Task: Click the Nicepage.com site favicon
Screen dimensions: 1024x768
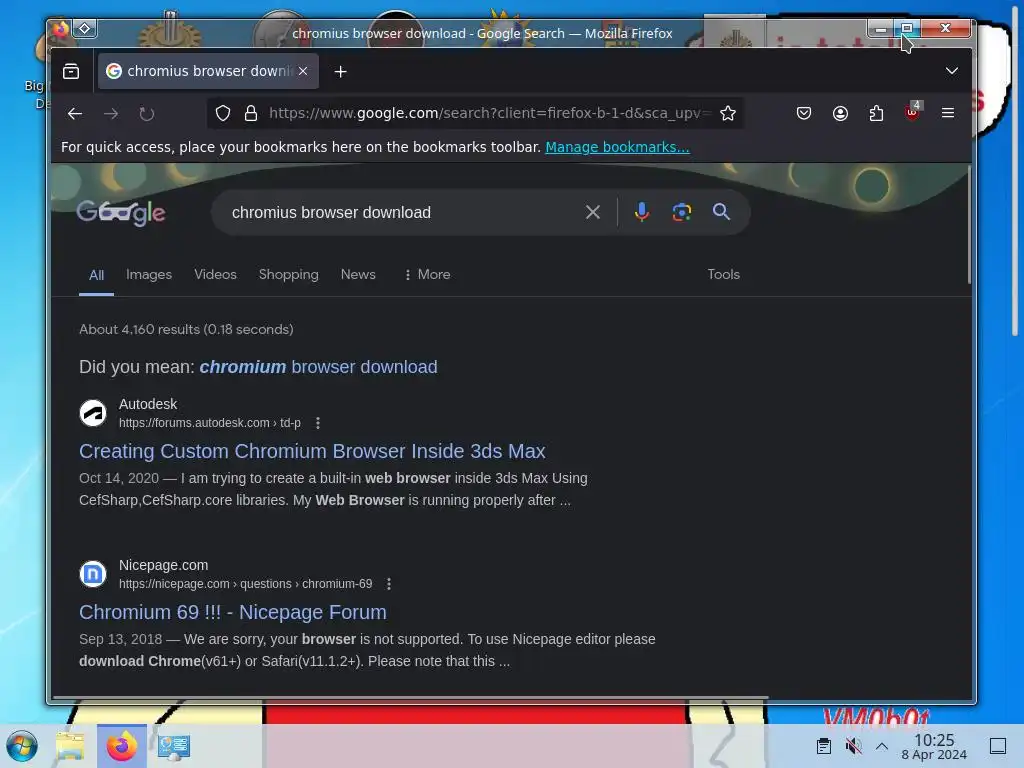Action: click(x=93, y=574)
